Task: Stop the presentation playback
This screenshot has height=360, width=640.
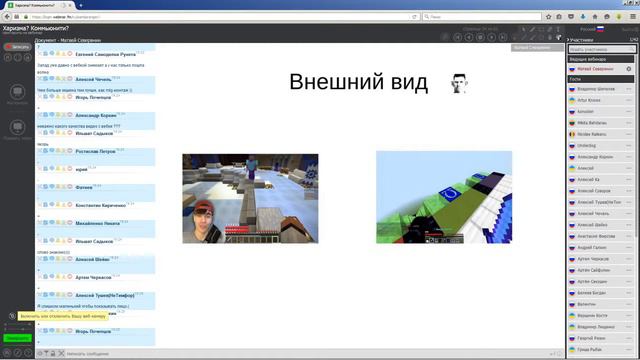Action: click(x=480, y=37)
